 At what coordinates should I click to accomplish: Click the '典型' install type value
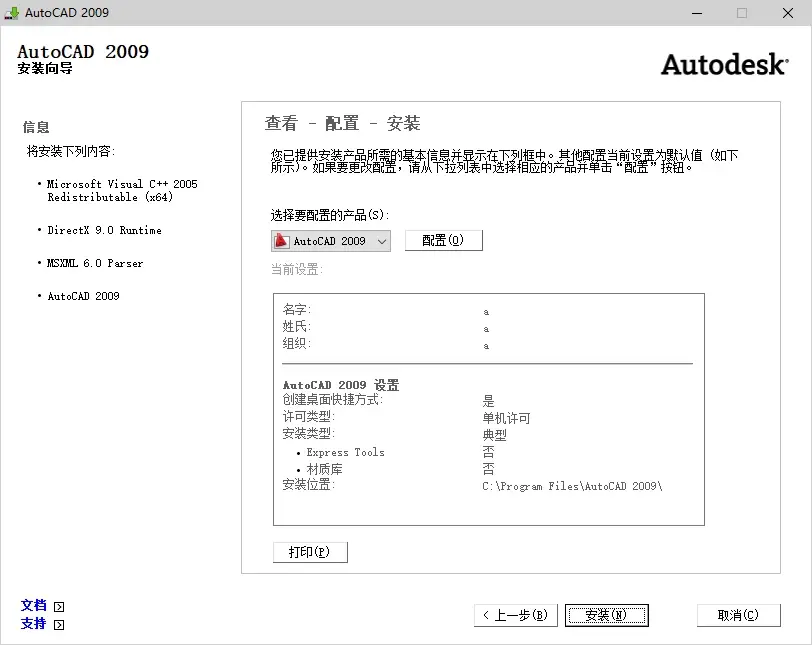(495, 435)
